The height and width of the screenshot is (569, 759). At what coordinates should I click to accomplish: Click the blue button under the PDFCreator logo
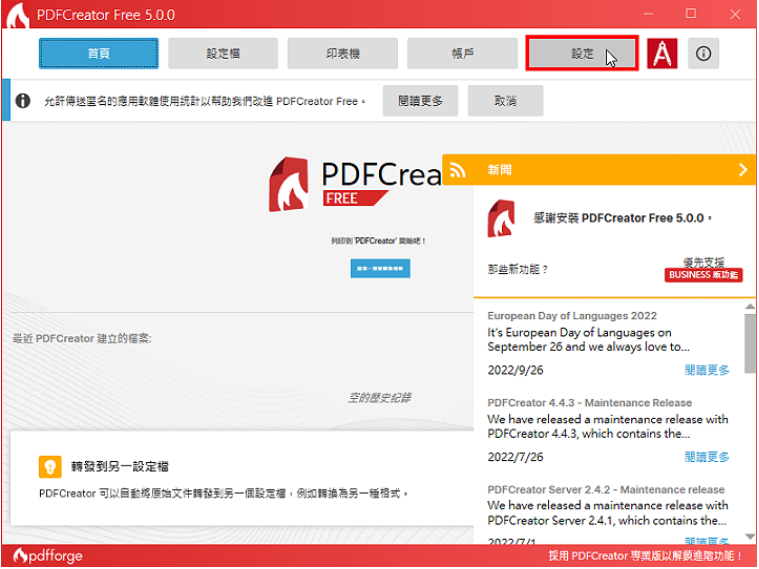[380, 268]
